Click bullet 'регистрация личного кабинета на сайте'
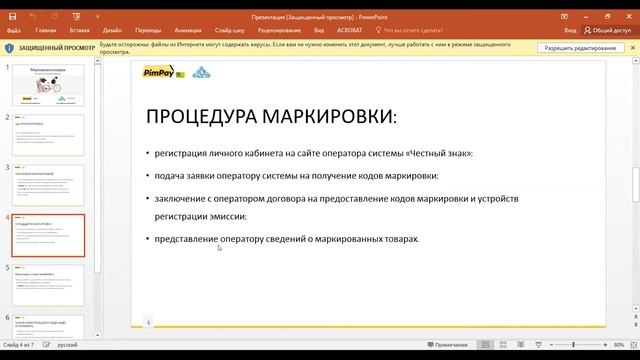The width and height of the screenshot is (640, 360). click(313, 153)
